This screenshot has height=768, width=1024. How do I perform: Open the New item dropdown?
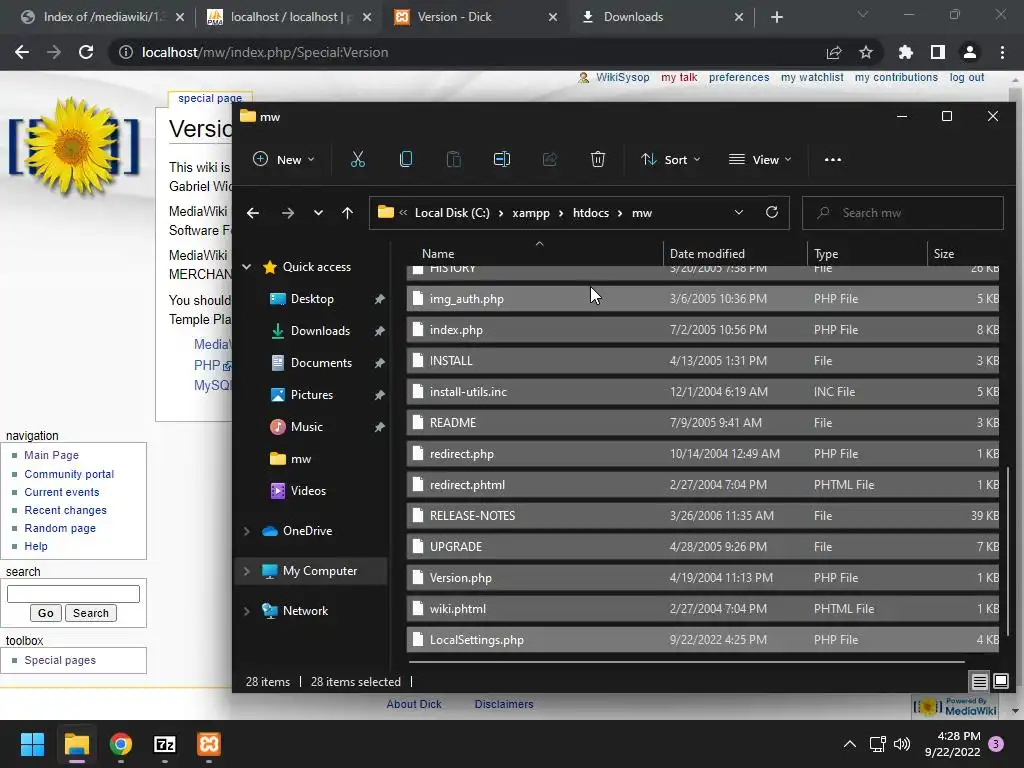[284, 159]
